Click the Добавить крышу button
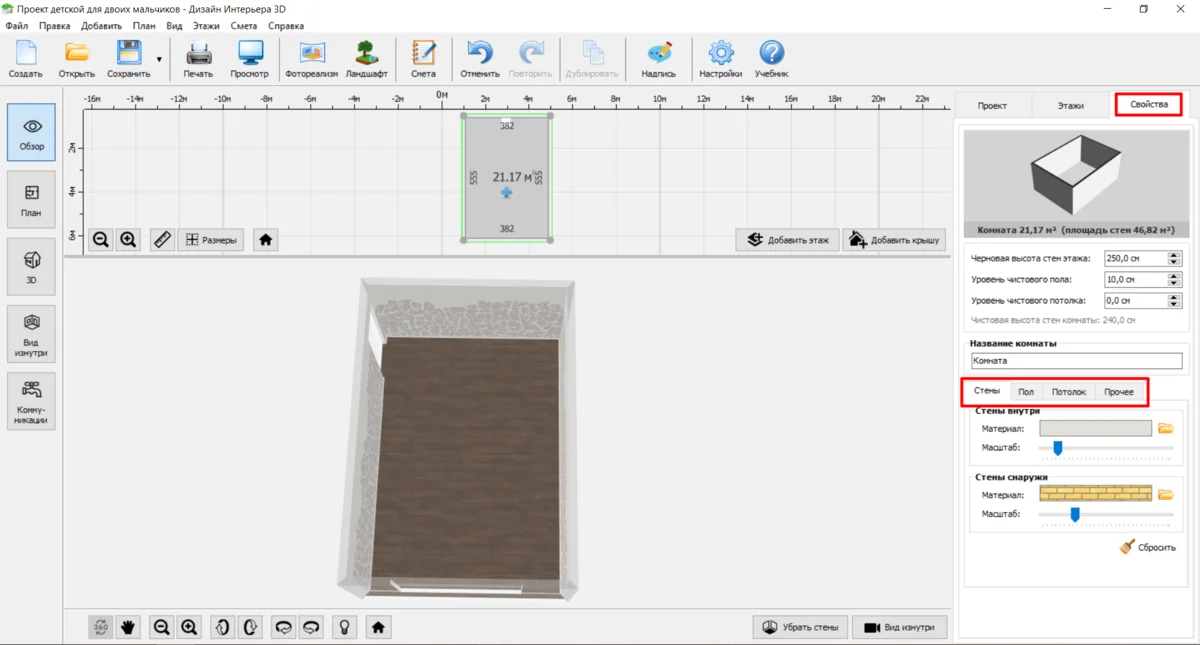 click(x=894, y=240)
